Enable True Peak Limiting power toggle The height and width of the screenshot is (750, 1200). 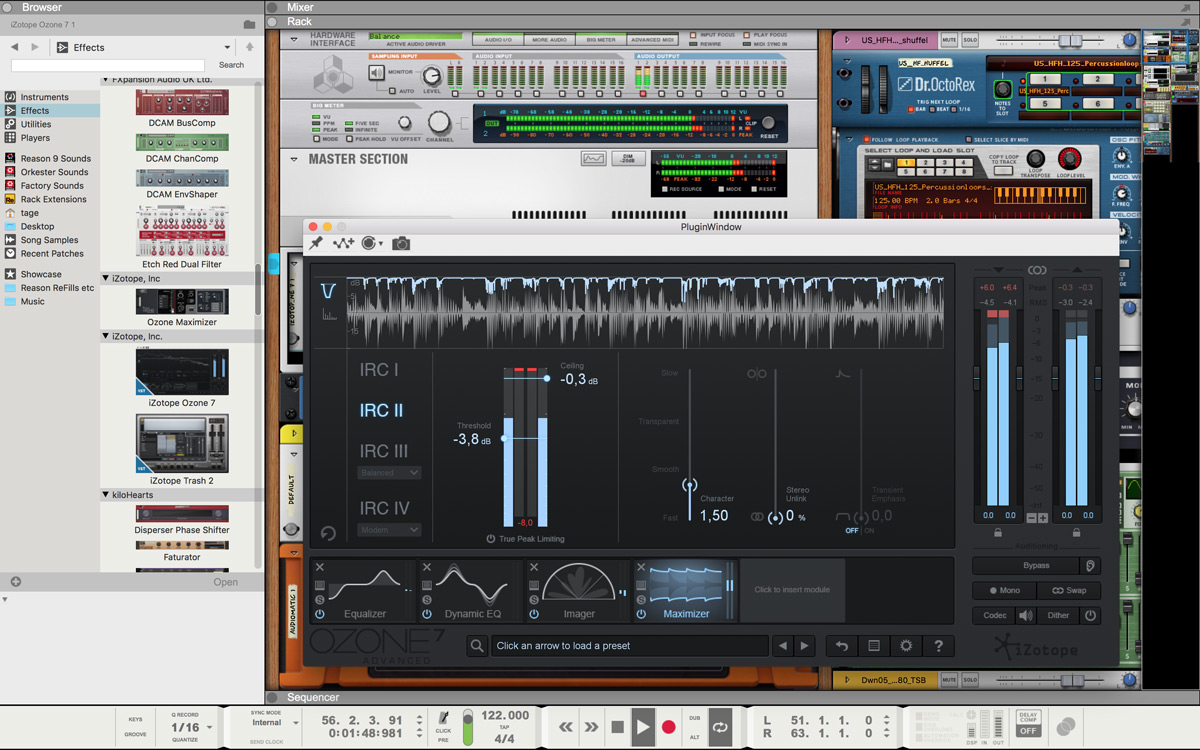click(x=491, y=539)
